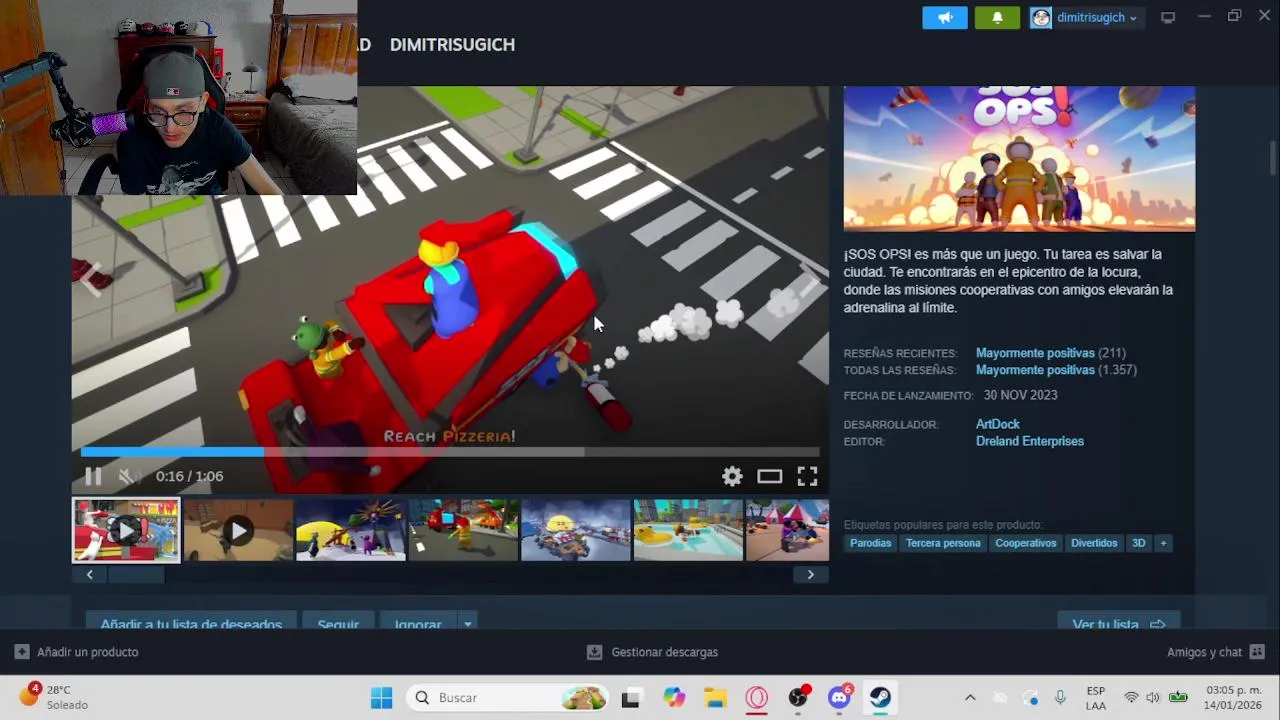This screenshot has height=720, width=1280.
Task: Open recent reviews 'Mayormente positivas' (211)
Action: tap(1035, 353)
